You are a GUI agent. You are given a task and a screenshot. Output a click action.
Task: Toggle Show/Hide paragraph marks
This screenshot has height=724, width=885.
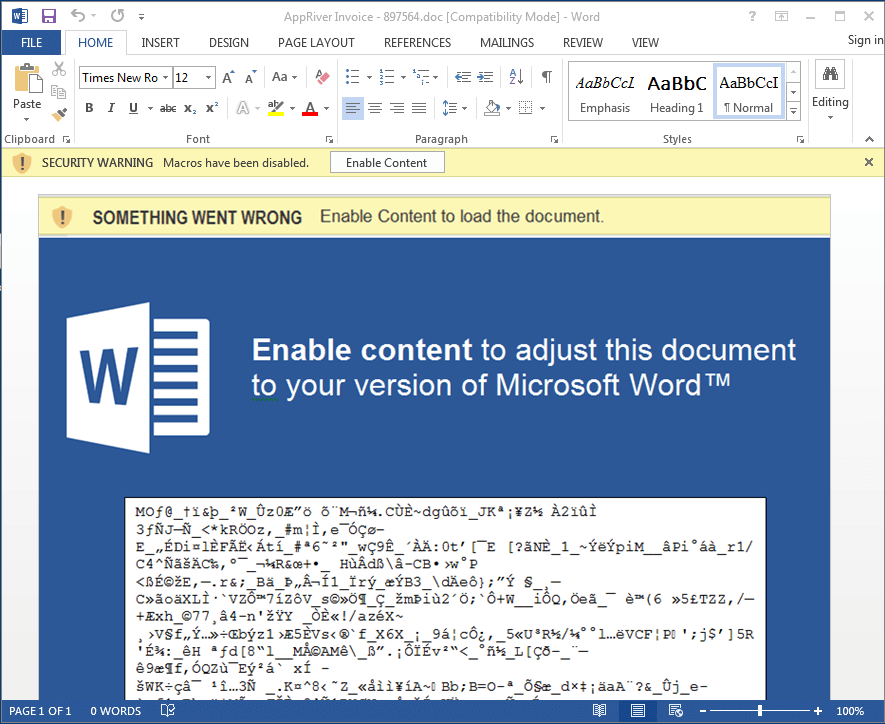[x=546, y=77]
